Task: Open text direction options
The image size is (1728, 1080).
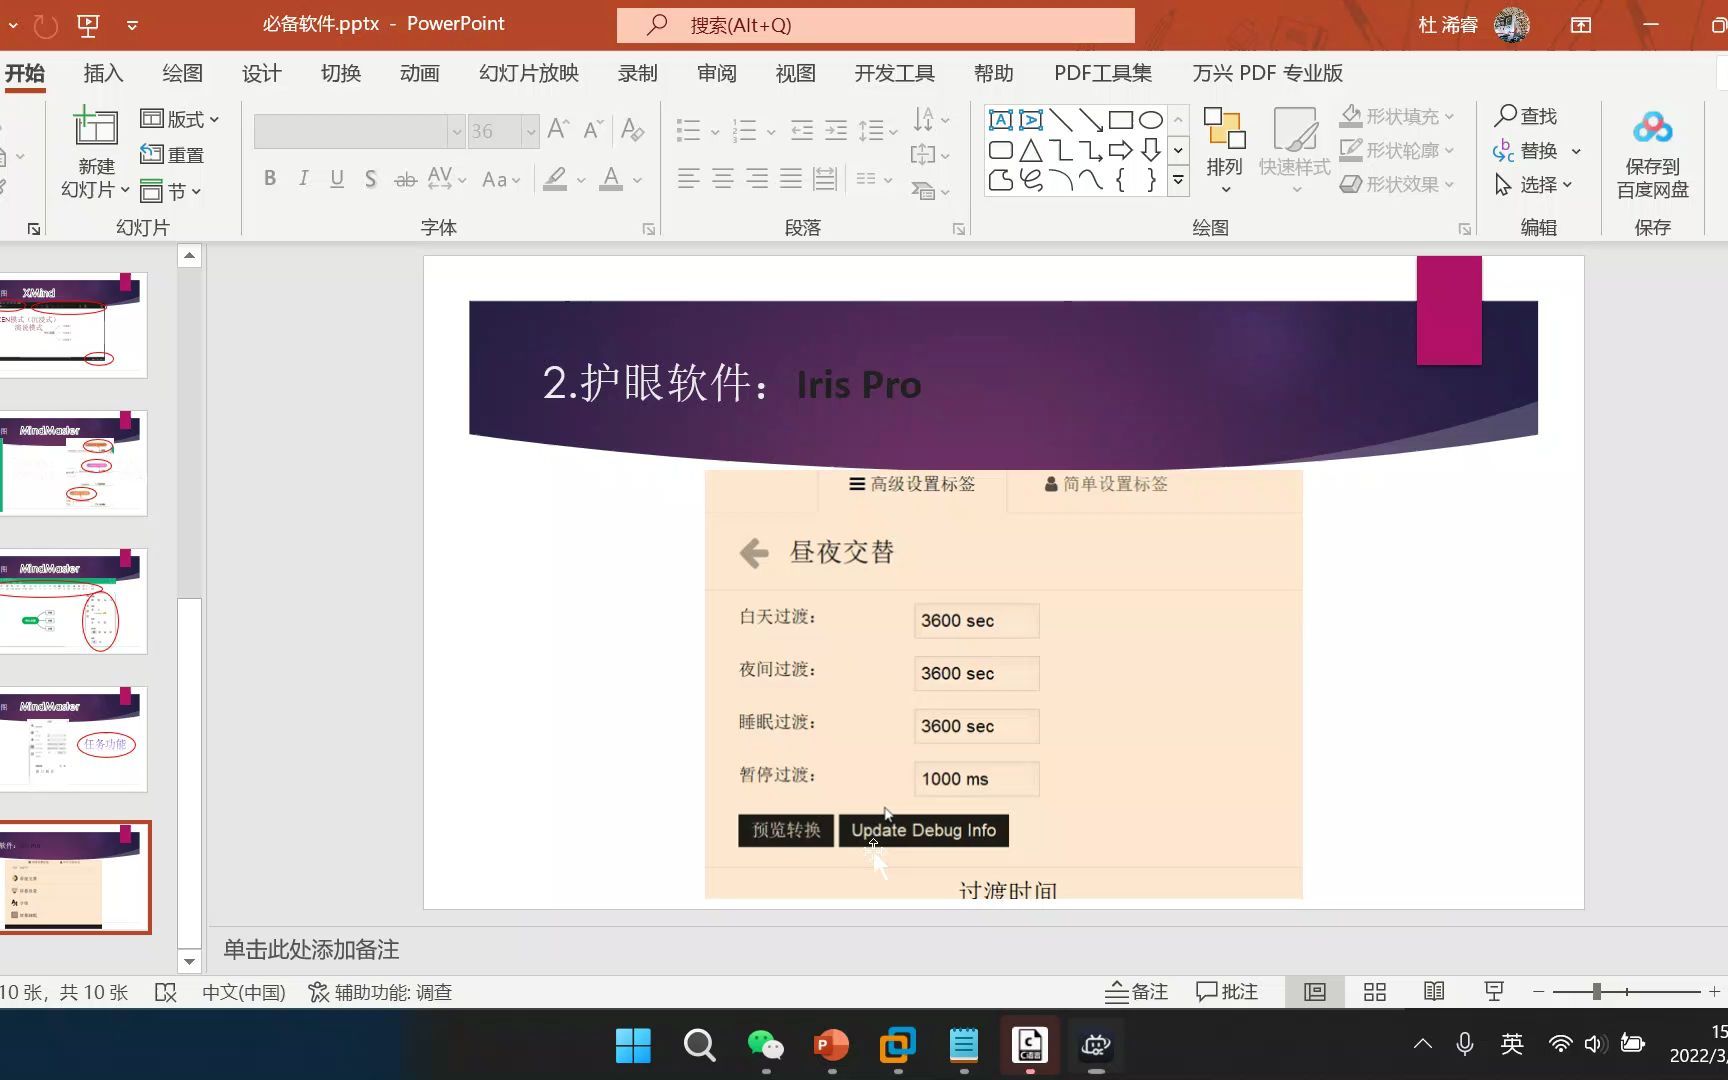Action: (930, 120)
